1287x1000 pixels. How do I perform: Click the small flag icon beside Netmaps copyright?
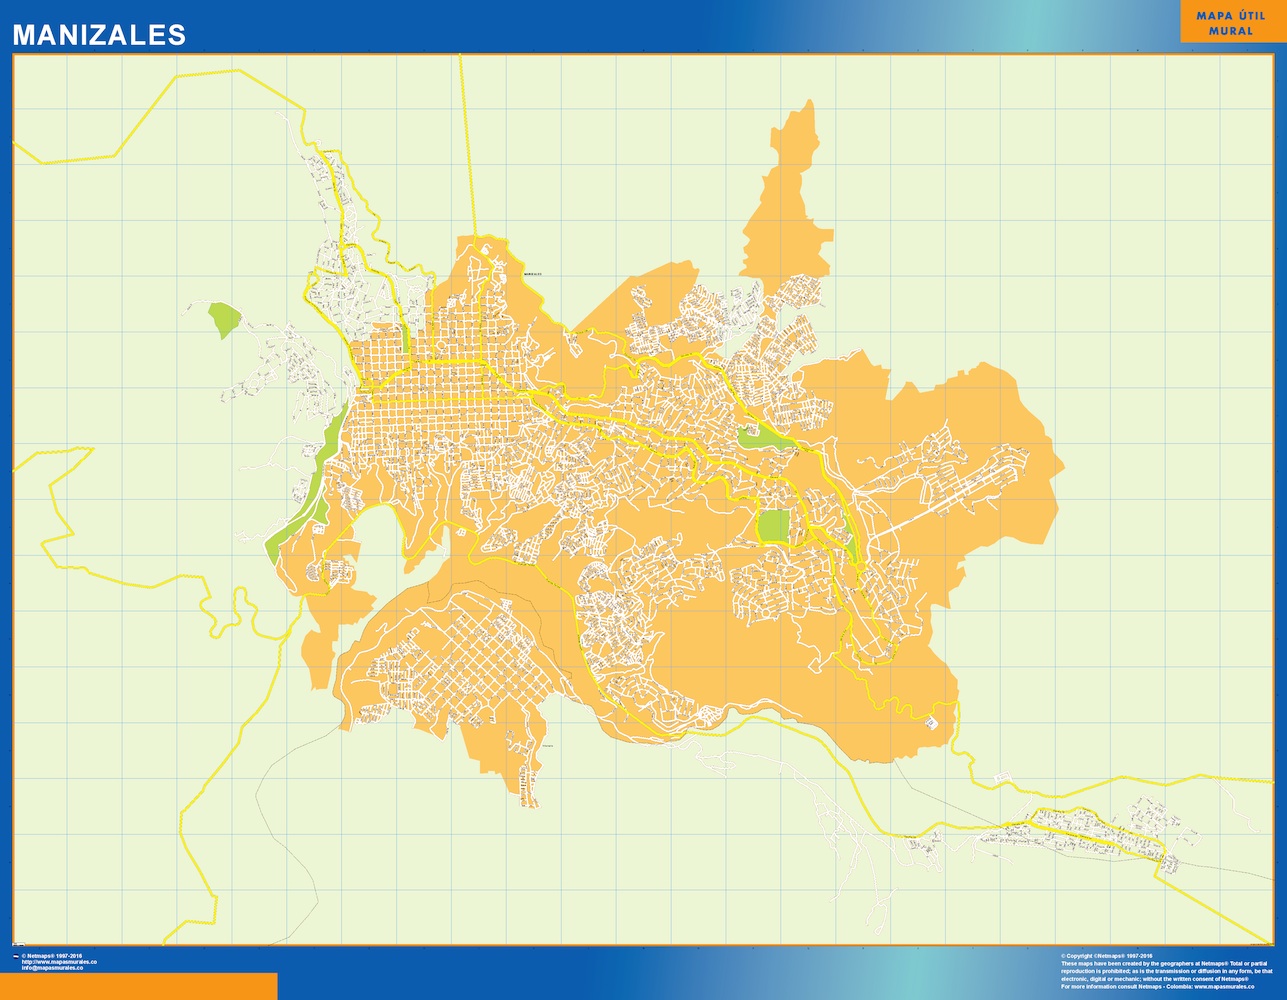(x=15, y=957)
